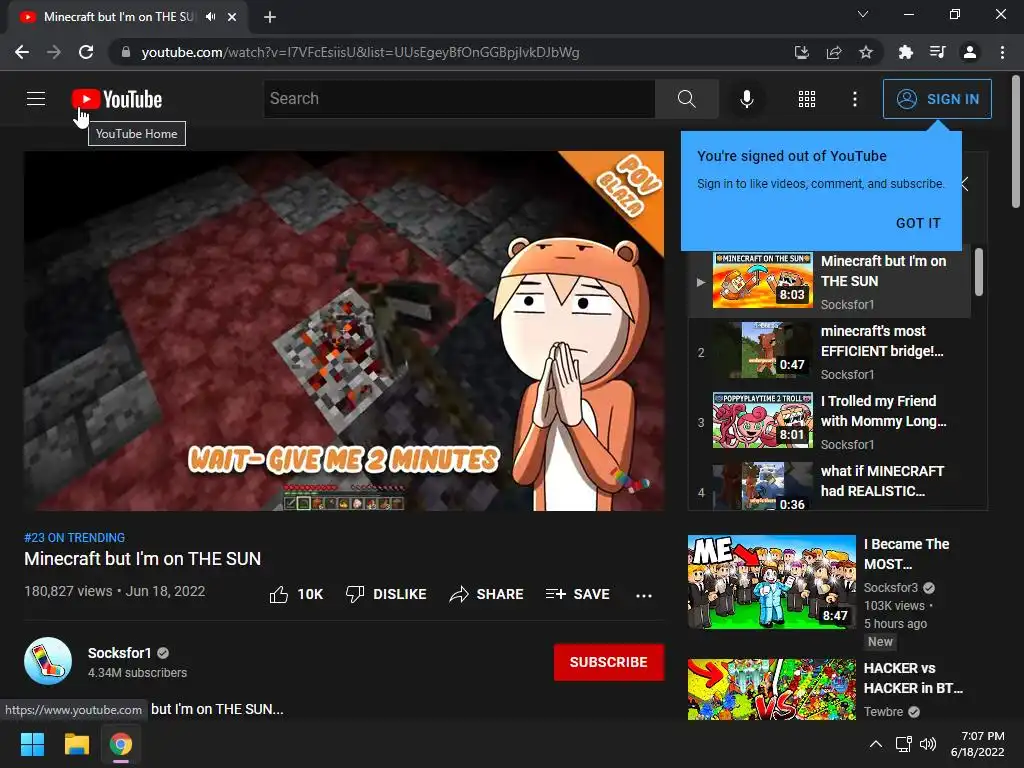The image size is (1024, 768).
Task: Open Chrome profile avatar
Action: tap(970, 52)
